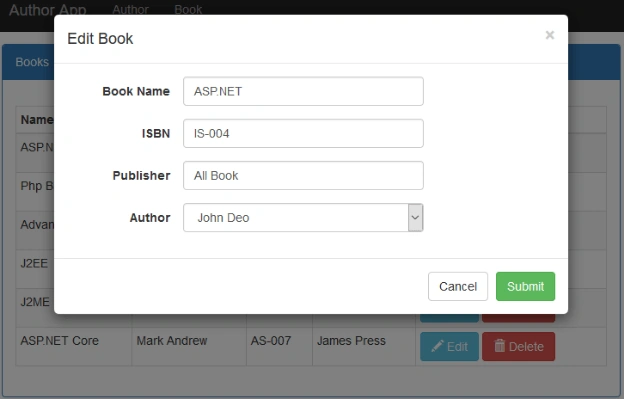The image size is (624, 399).
Task: Open the Author dropdown
Action: (303, 218)
